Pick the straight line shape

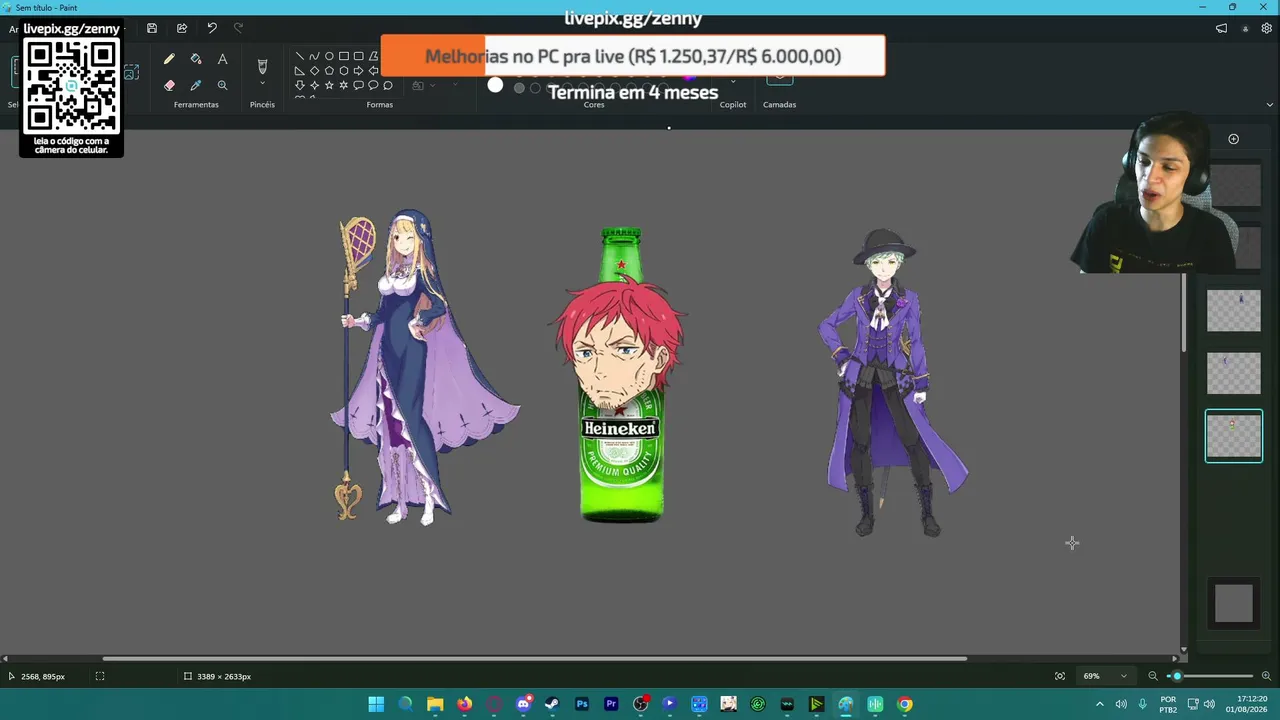[299, 56]
